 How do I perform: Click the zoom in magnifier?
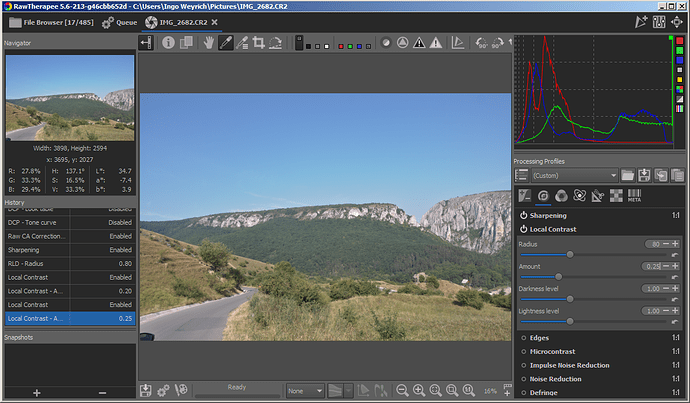pos(418,390)
